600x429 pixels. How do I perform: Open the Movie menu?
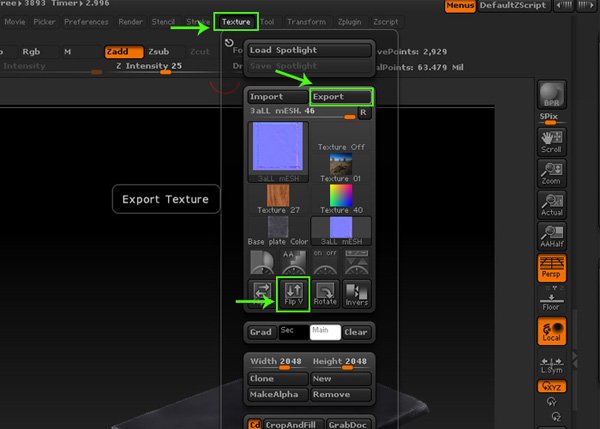coord(15,22)
